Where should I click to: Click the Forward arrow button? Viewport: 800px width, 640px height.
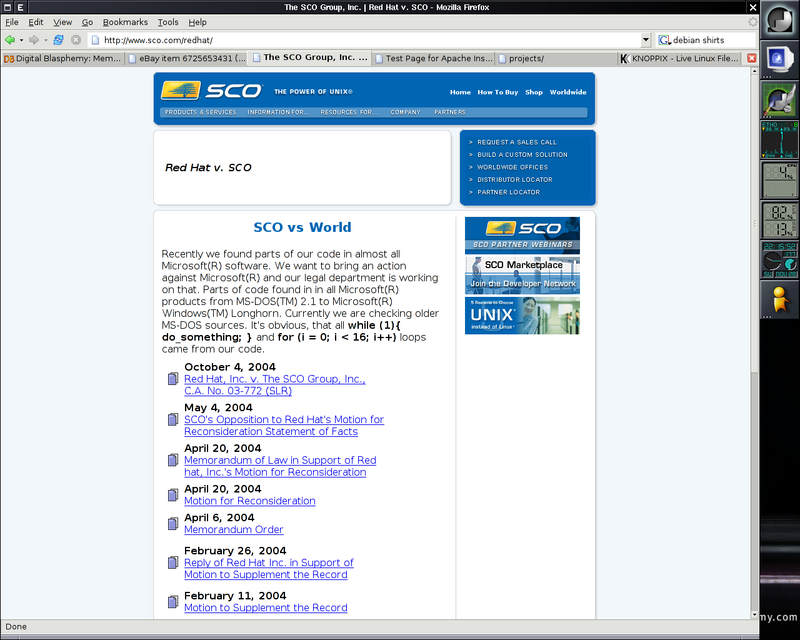click(34, 40)
